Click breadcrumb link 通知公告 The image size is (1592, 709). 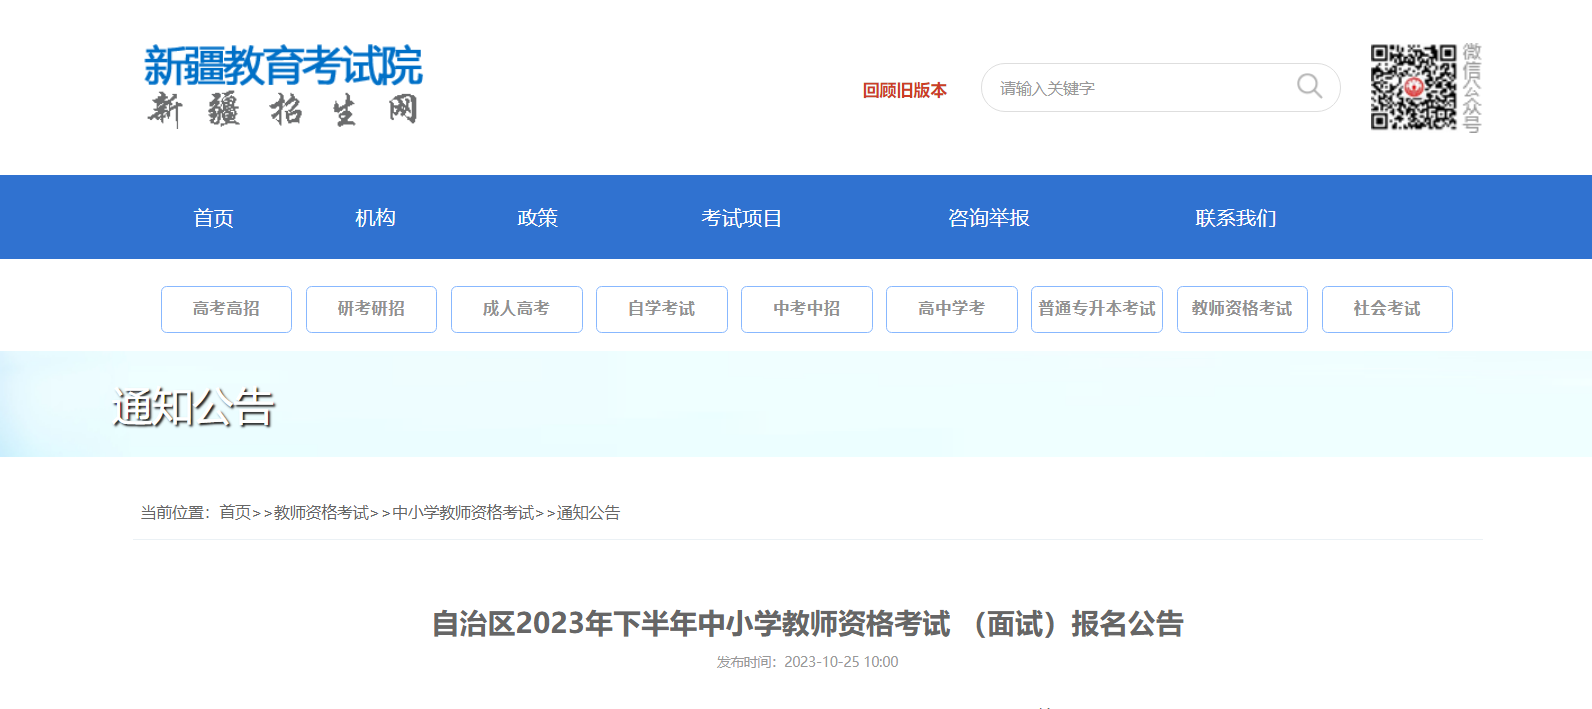(x=588, y=513)
